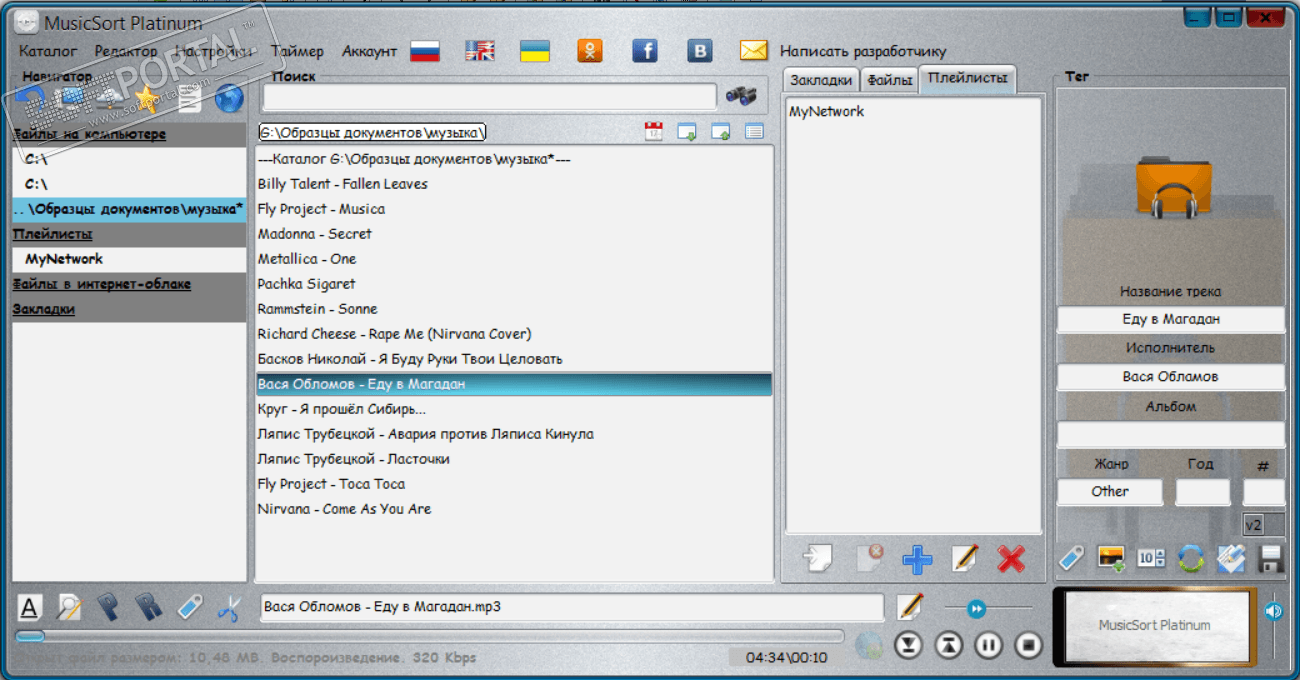
Task: Click the blue tag label icon in Тег panel
Action: tap(1071, 558)
